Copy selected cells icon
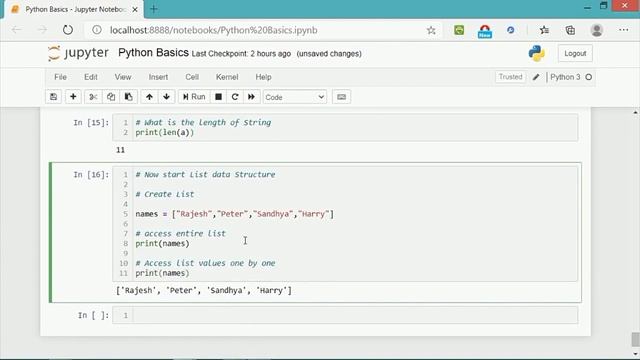Screen dimensions: 640x360 click(111, 97)
